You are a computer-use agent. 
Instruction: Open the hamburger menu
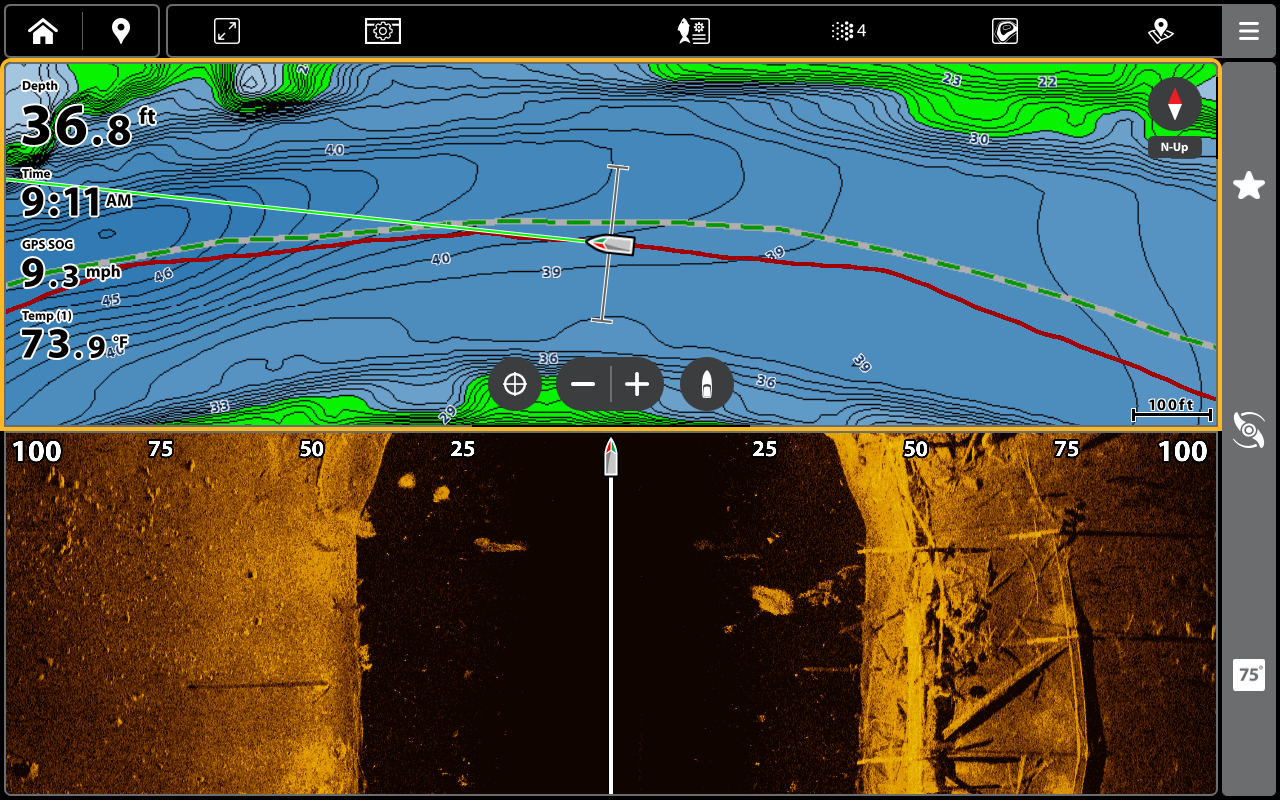[x=1248, y=31]
